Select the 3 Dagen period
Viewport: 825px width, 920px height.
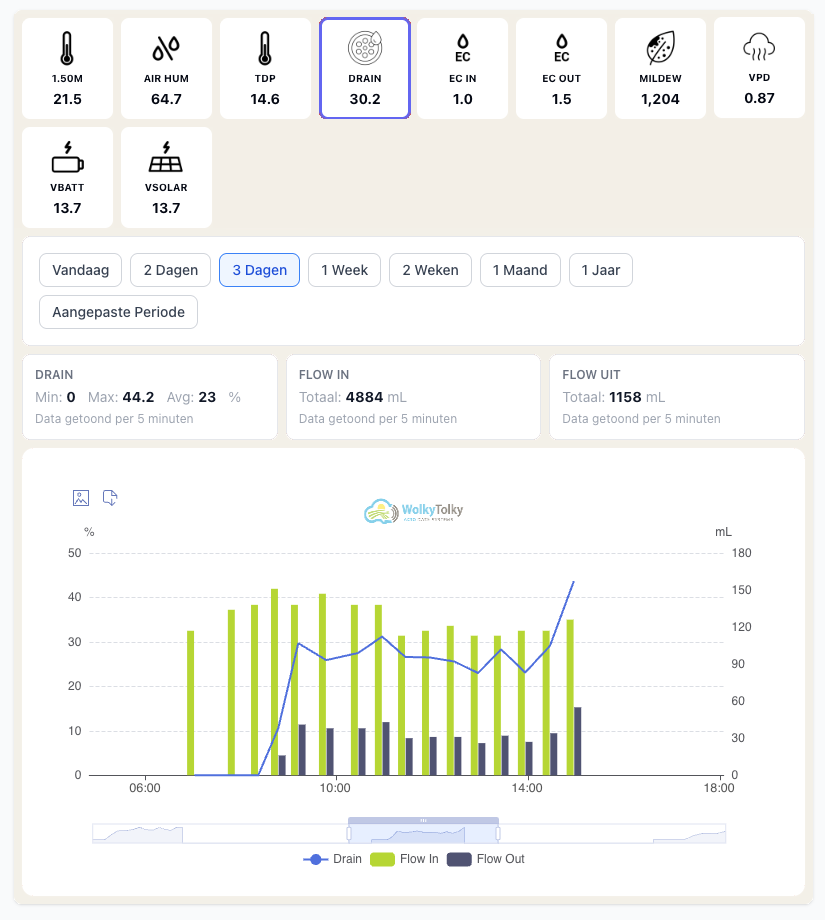click(259, 270)
